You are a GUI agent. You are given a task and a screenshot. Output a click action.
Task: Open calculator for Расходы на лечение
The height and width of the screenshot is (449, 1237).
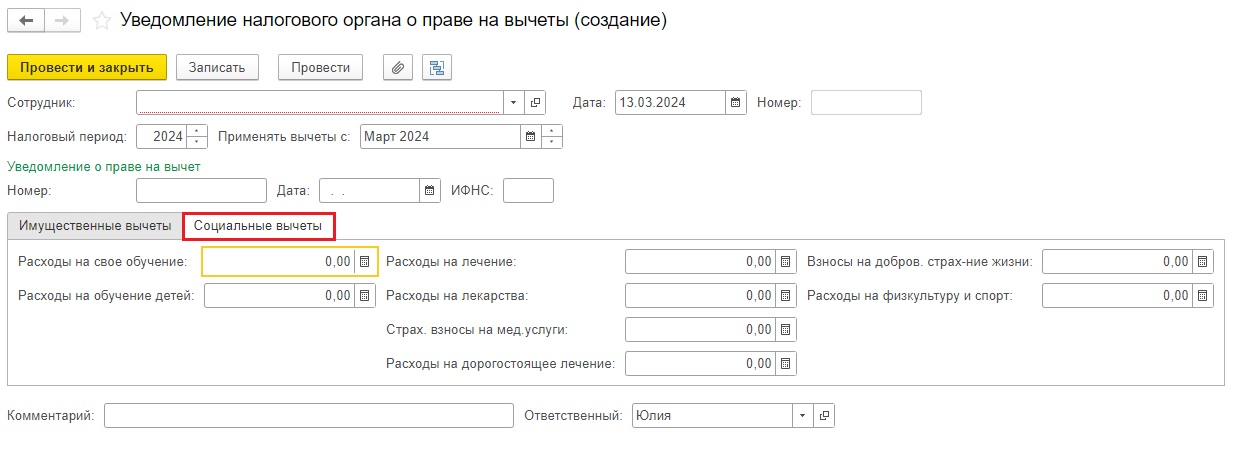(786, 262)
